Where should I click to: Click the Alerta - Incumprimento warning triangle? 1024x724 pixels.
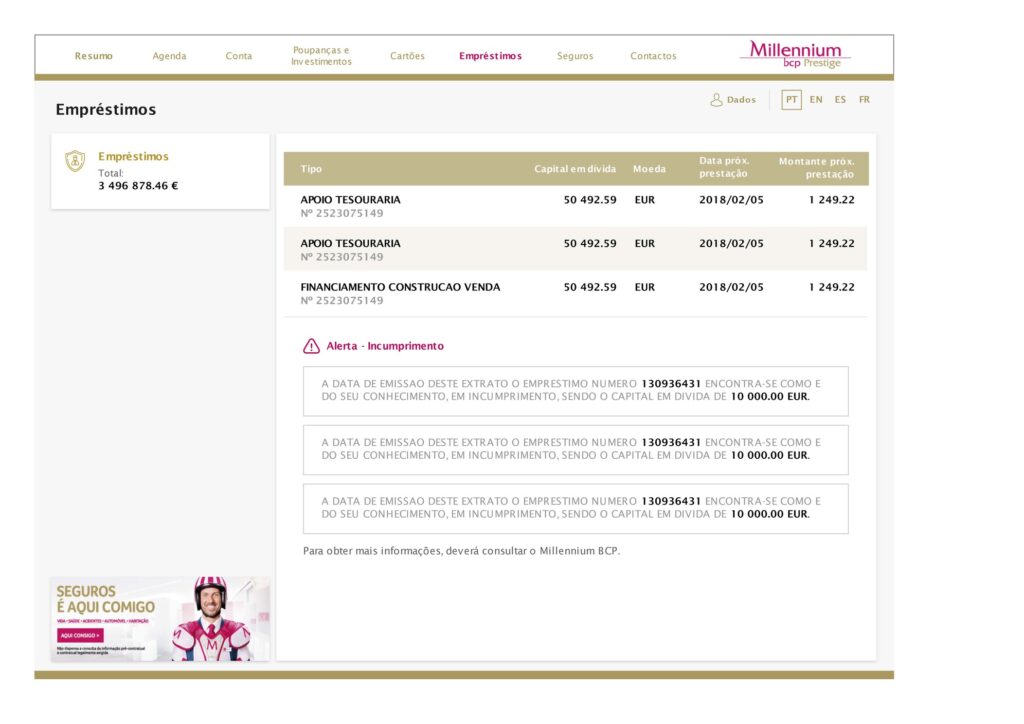point(310,345)
